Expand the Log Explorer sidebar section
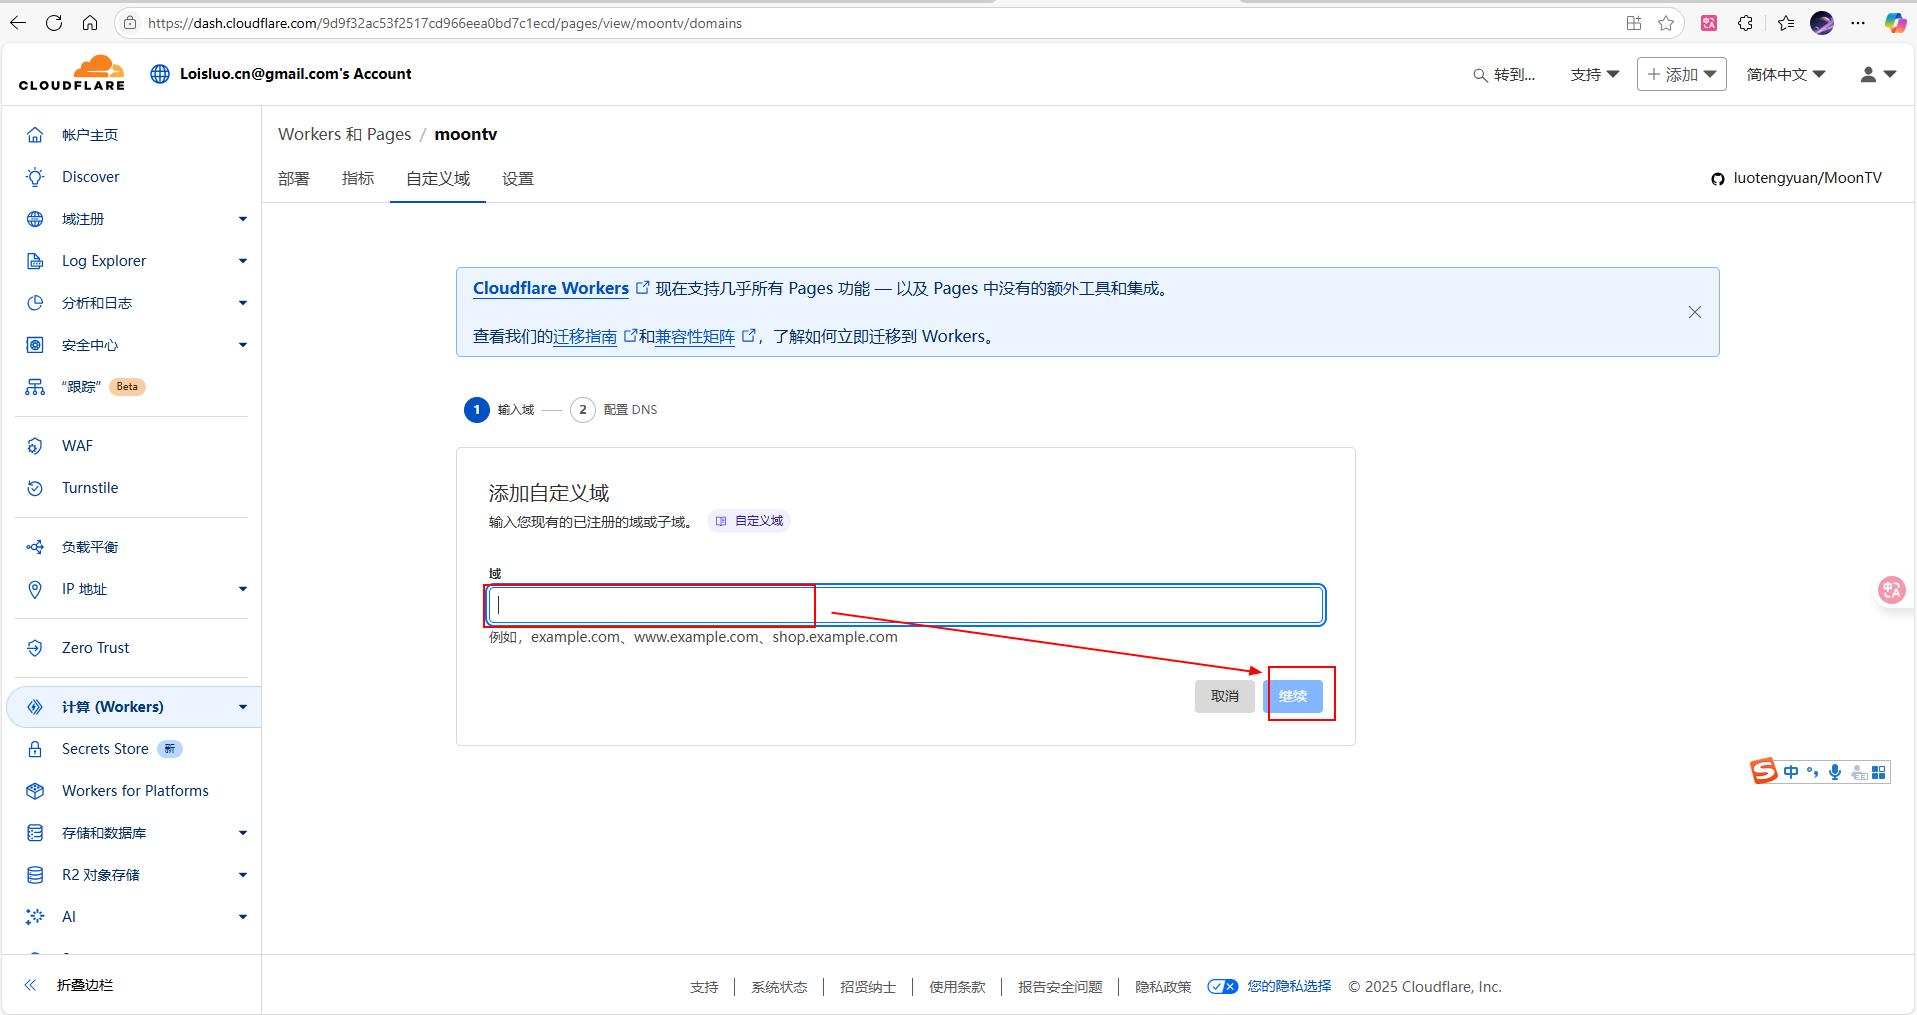This screenshot has height=1015, width=1917. [x=243, y=261]
